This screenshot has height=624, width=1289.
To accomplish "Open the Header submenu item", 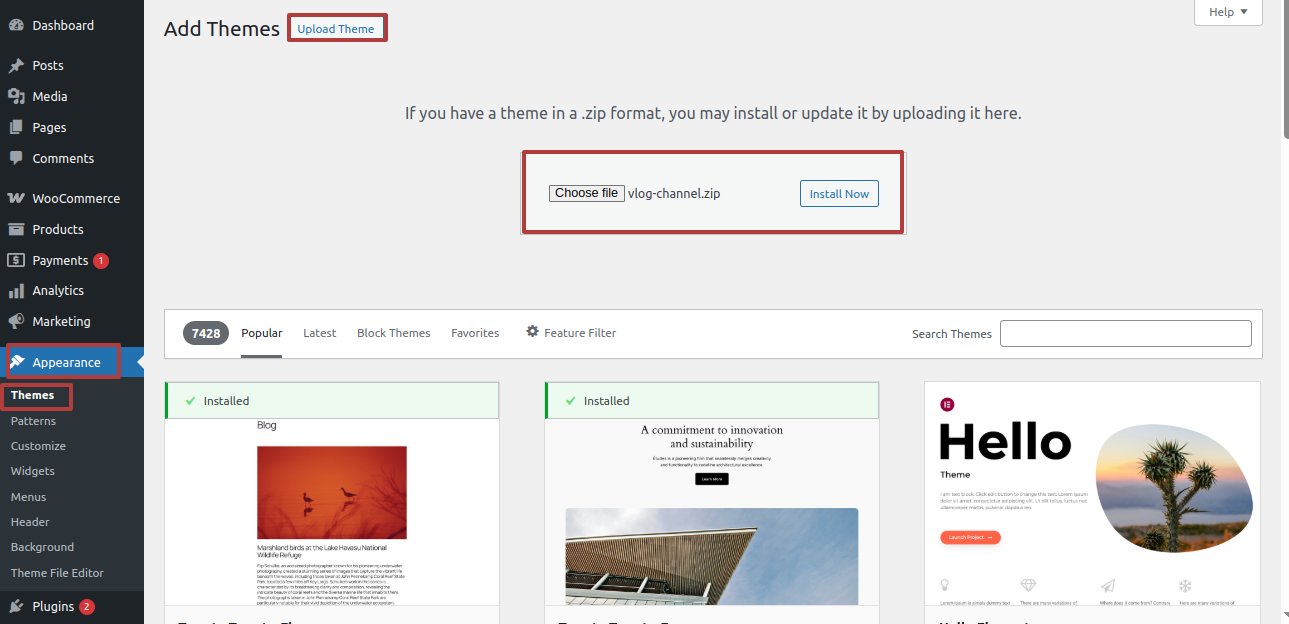I will tap(30, 522).
